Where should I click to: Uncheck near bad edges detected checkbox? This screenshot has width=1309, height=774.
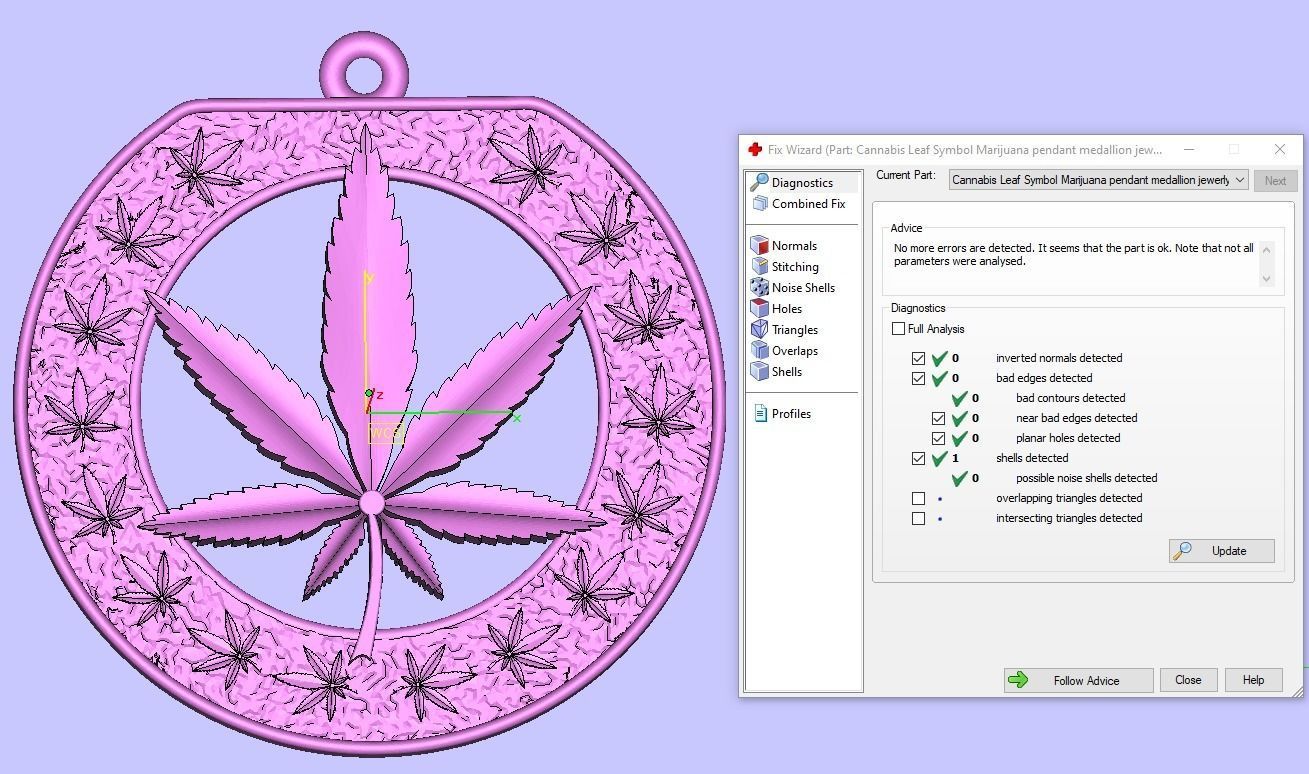point(938,418)
